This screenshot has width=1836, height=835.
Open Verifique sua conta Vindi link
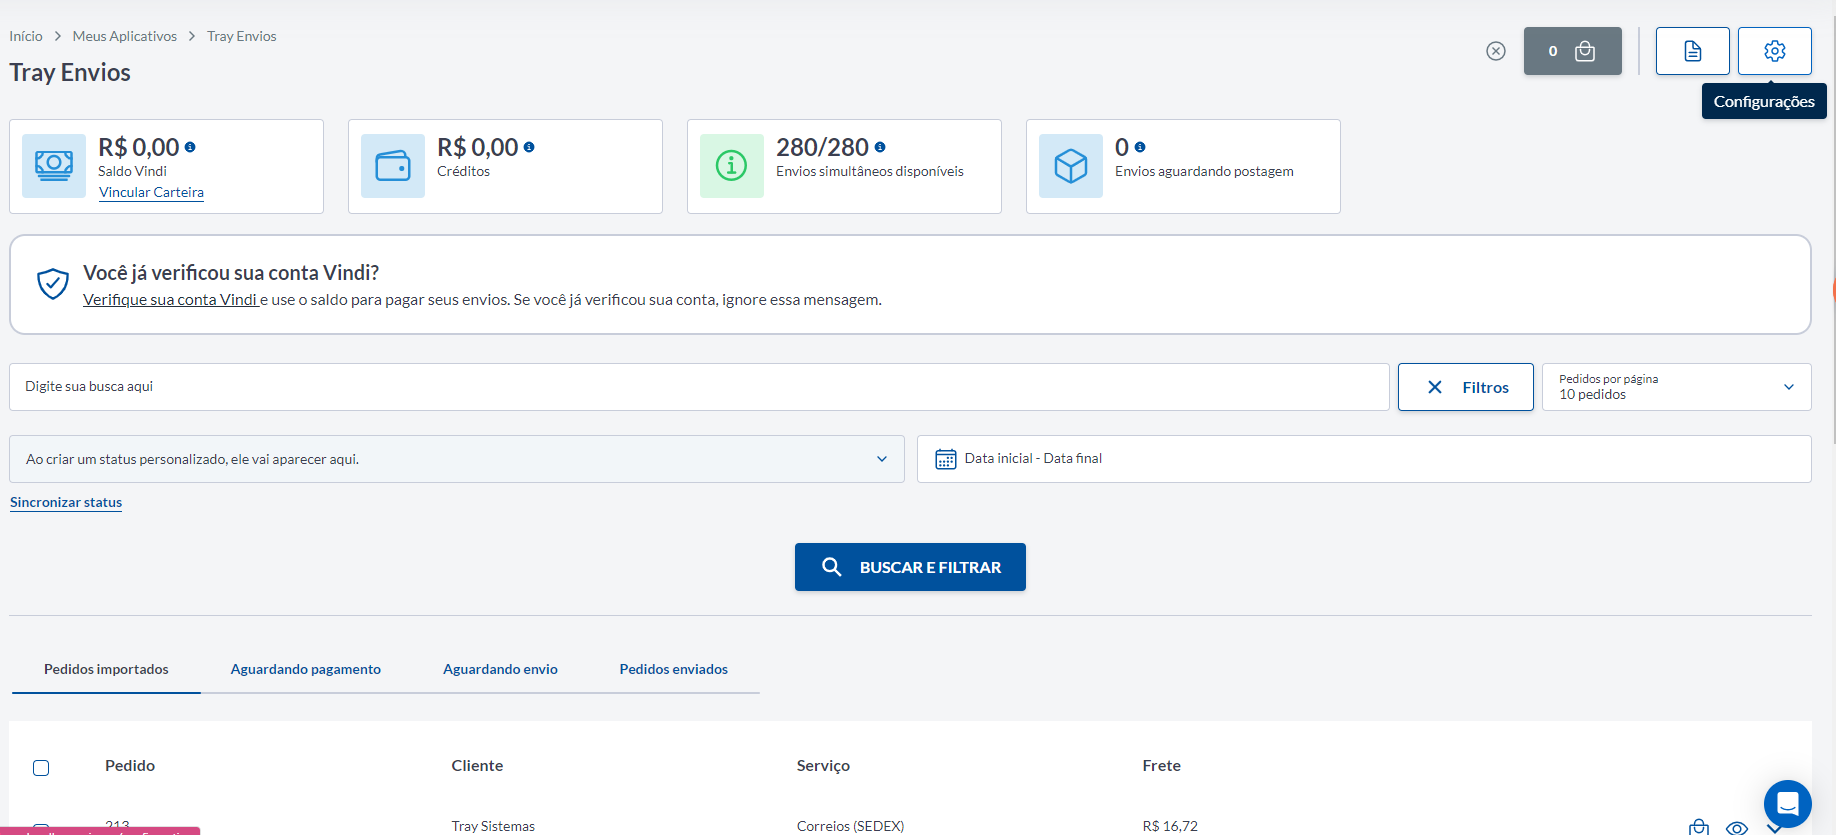coord(171,300)
